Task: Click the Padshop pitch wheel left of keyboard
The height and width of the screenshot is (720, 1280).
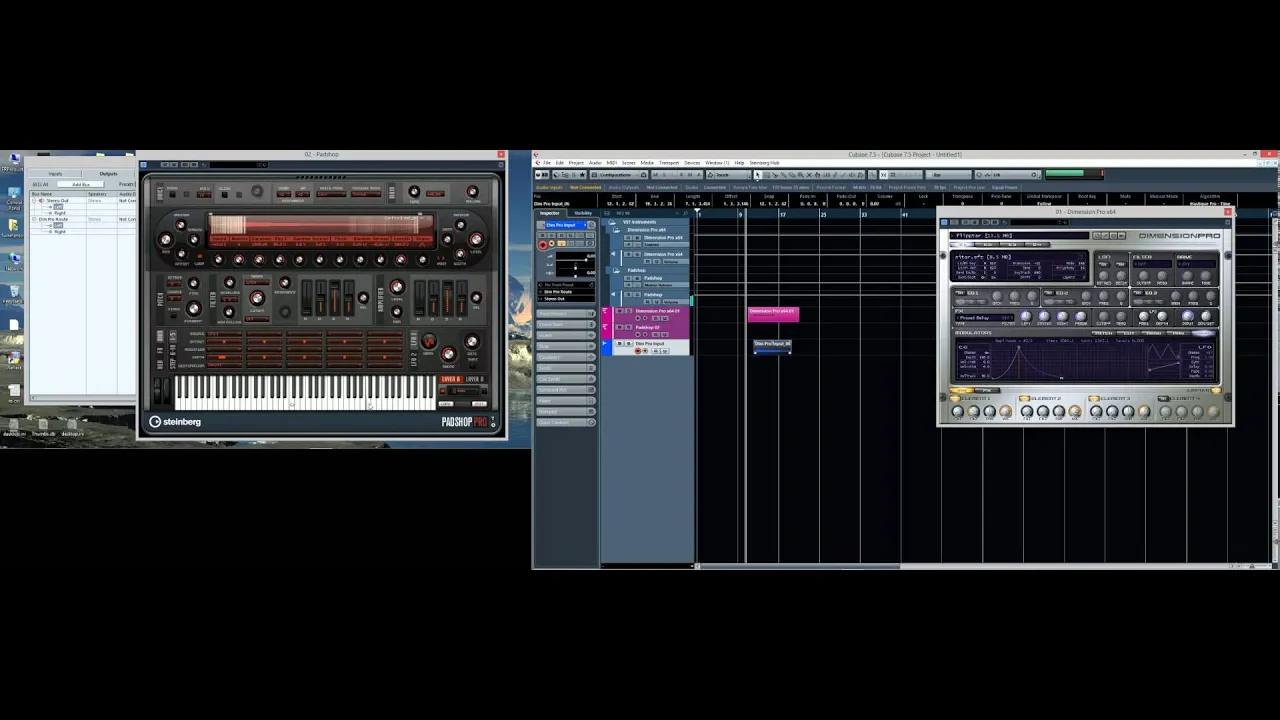Action: pyautogui.click(x=157, y=390)
